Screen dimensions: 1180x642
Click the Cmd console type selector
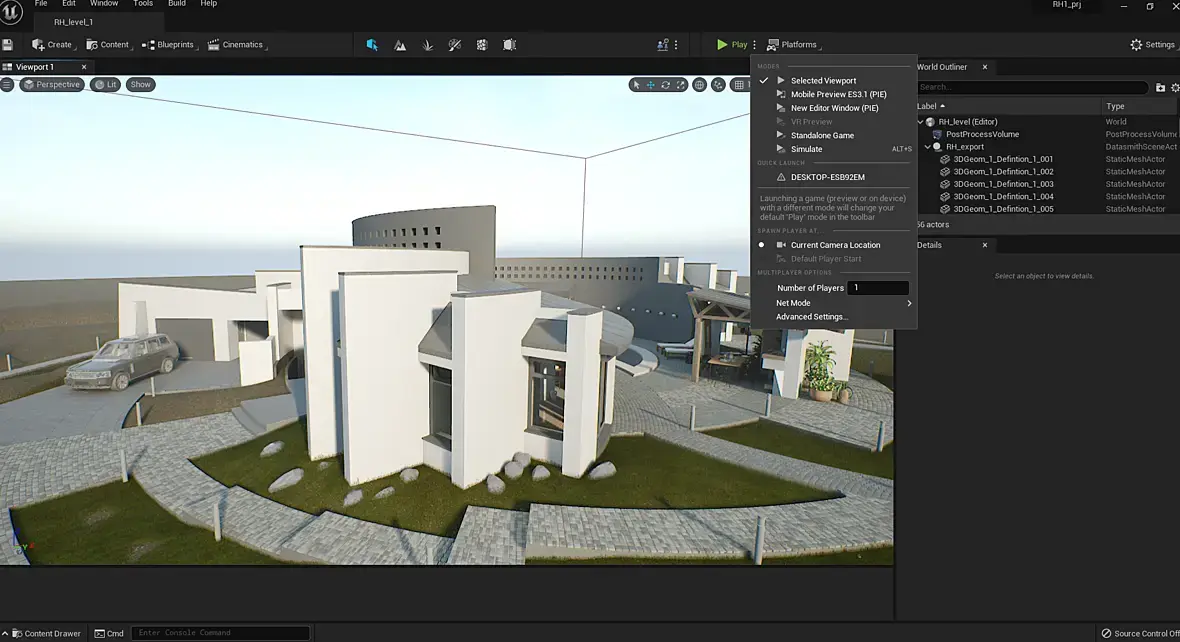point(109,633)
